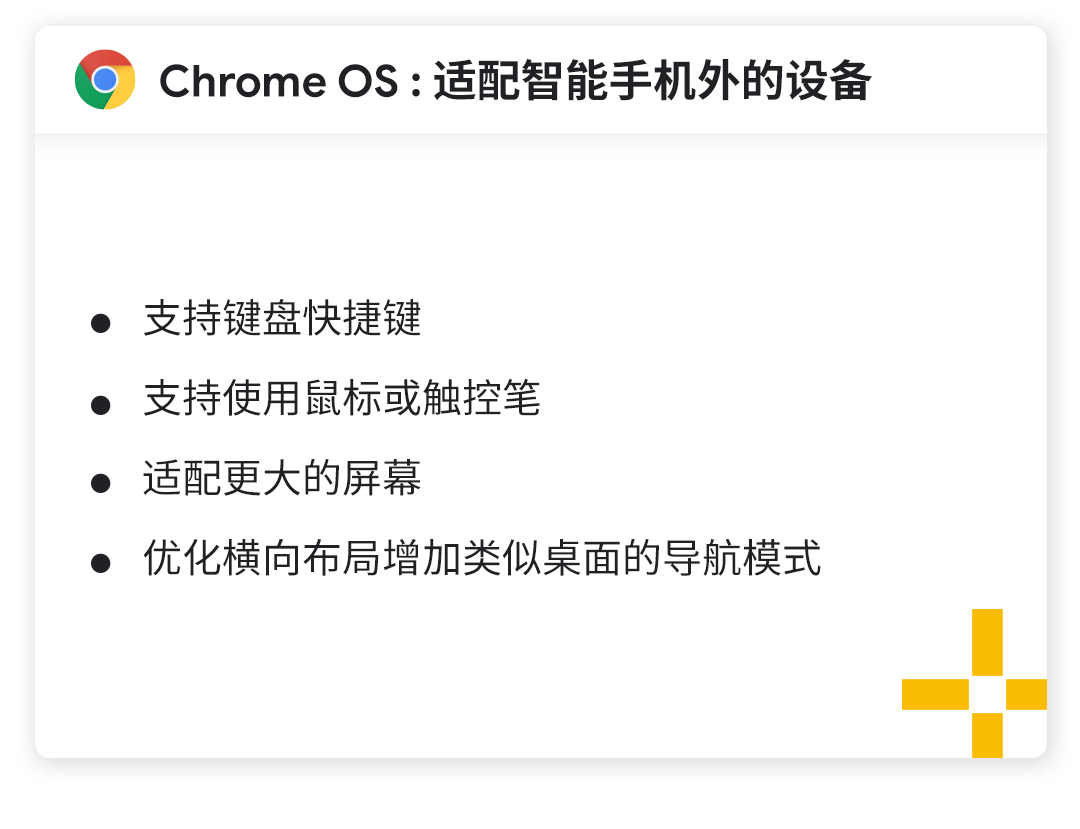The height and width of the screenshot is (829, 1080).
Task: Click the word 触控笔 in second bullet
Action: (x=481, y=398)
